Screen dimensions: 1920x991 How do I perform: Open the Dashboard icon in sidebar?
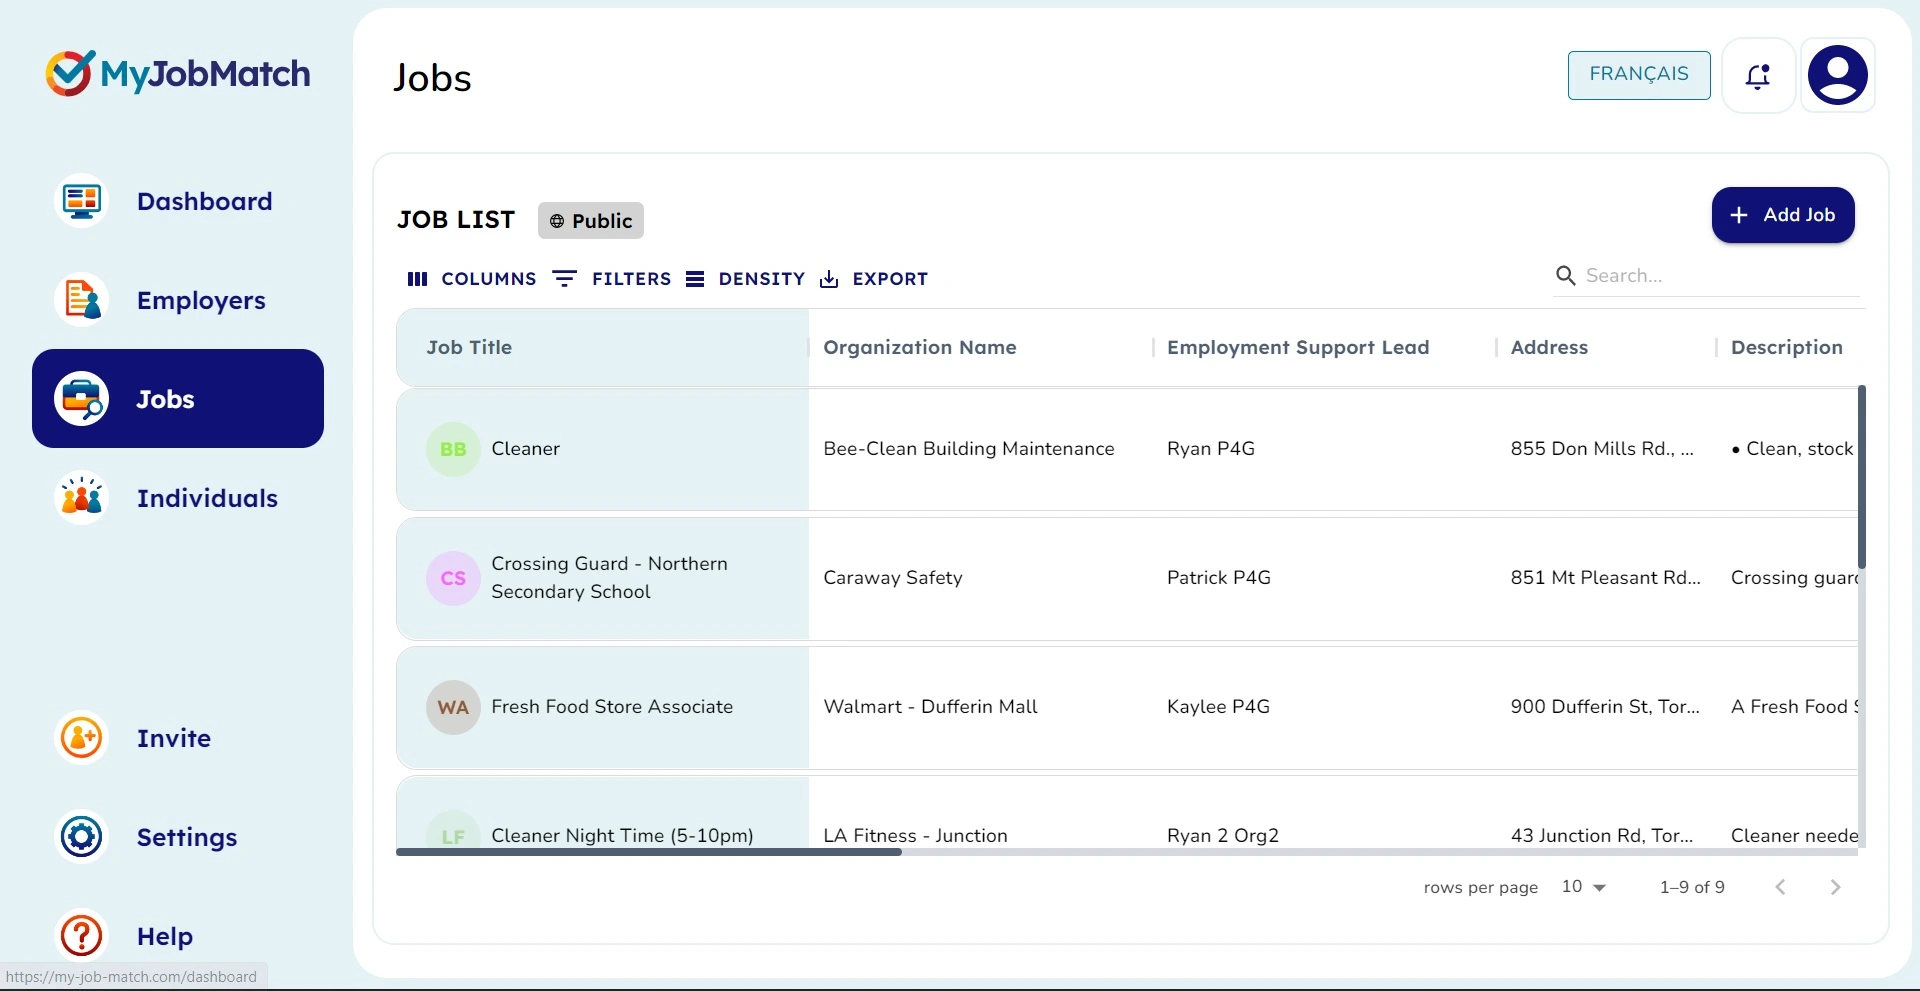[81, 201]
